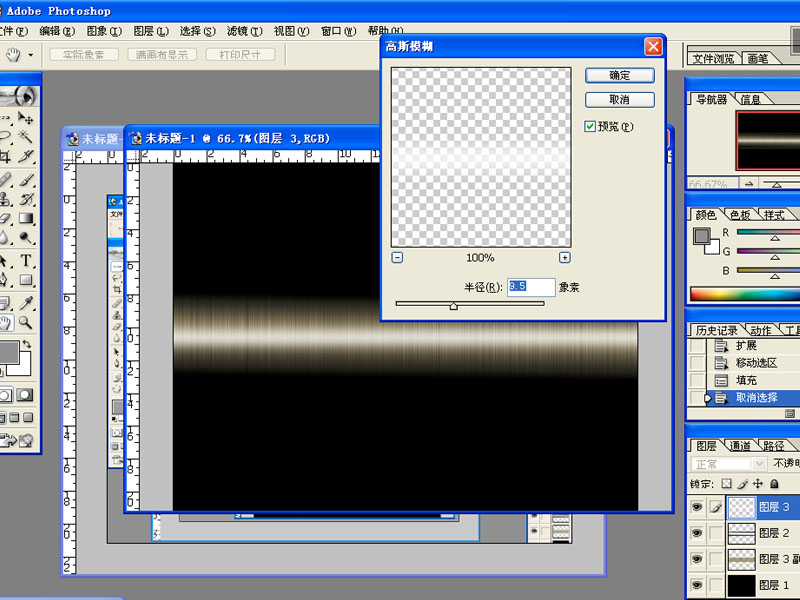Open the 滤镜 menu

pos(244,31)
